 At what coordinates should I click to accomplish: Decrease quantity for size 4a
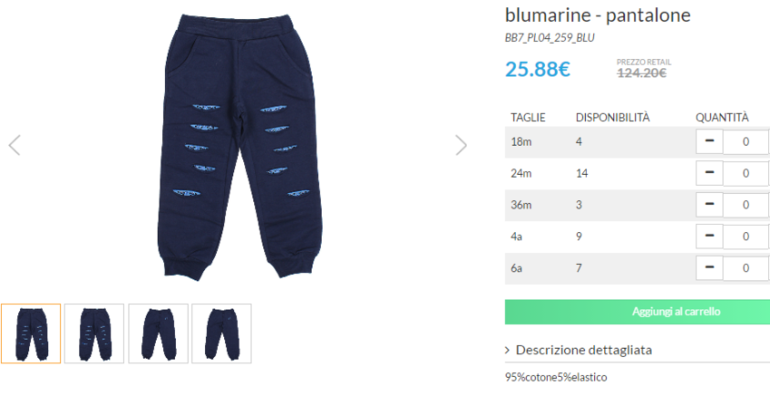[709, 236]
